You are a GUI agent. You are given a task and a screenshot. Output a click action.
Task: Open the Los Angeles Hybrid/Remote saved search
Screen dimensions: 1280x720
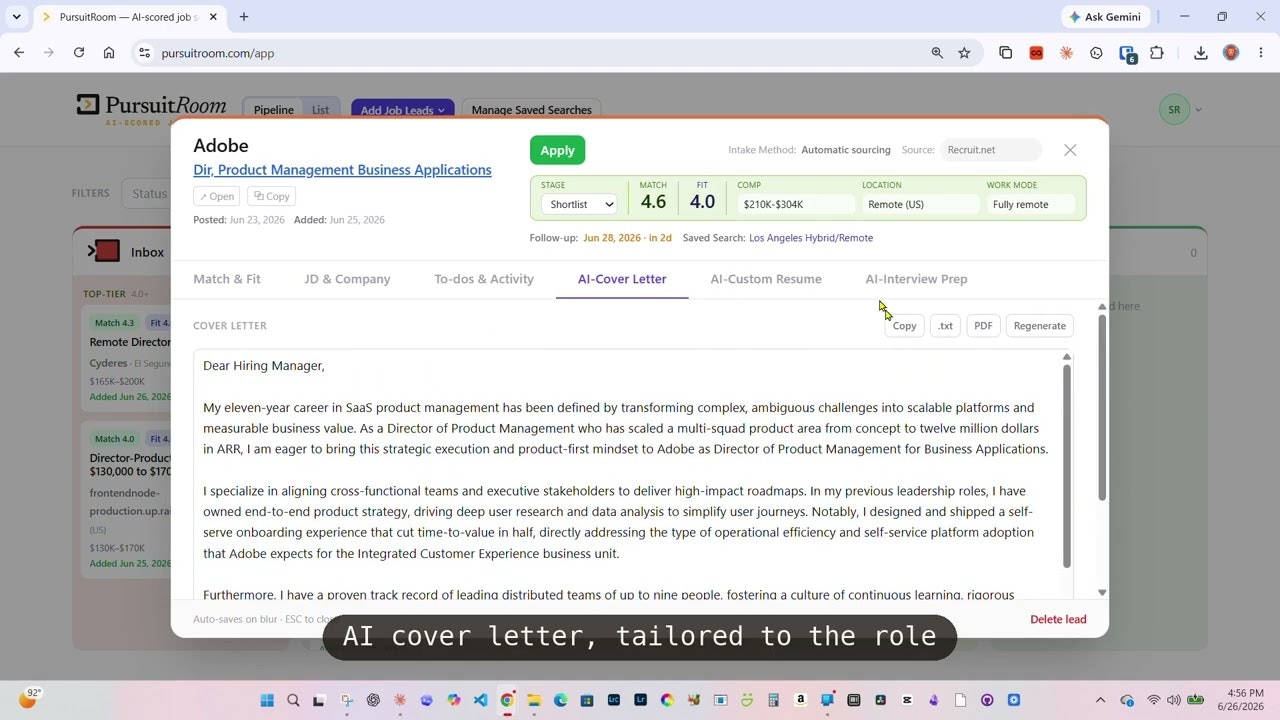811,238
